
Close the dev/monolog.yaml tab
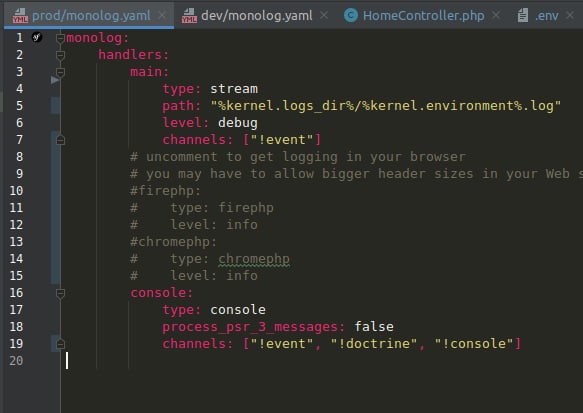pos(324,15)
